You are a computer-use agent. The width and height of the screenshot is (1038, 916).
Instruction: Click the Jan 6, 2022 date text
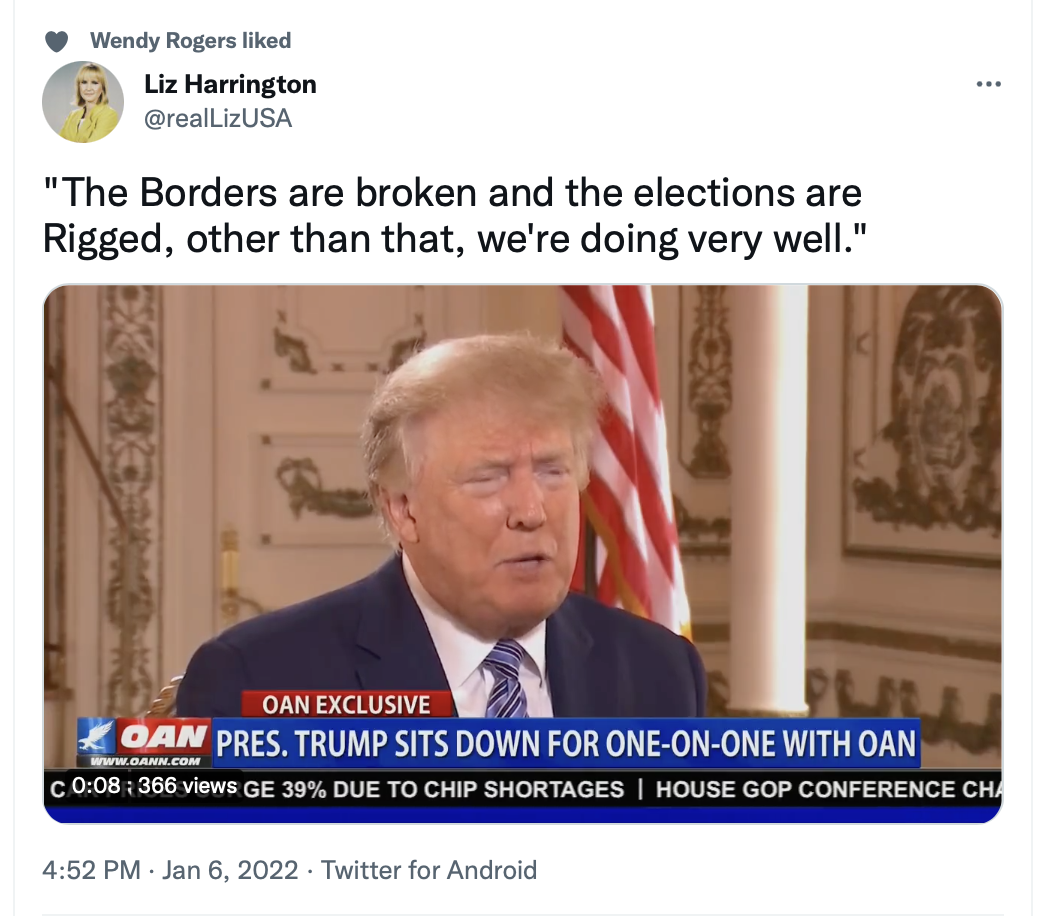point(230,870)
